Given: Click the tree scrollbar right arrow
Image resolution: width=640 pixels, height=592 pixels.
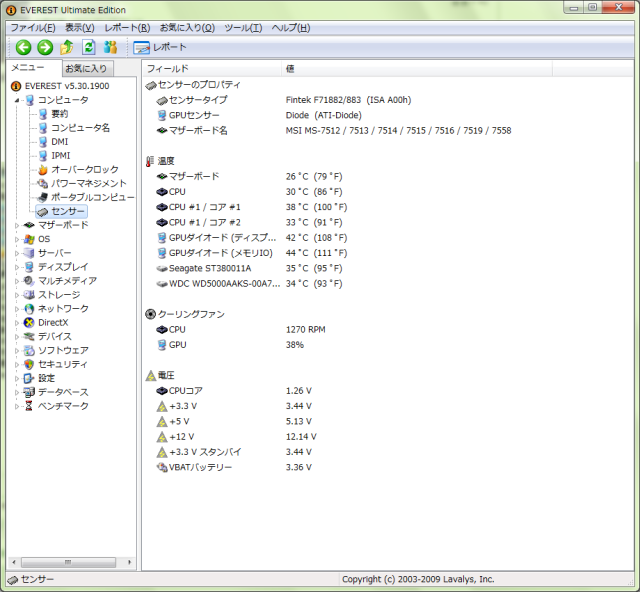Looking at the screenshot, I should pos(129,562).
